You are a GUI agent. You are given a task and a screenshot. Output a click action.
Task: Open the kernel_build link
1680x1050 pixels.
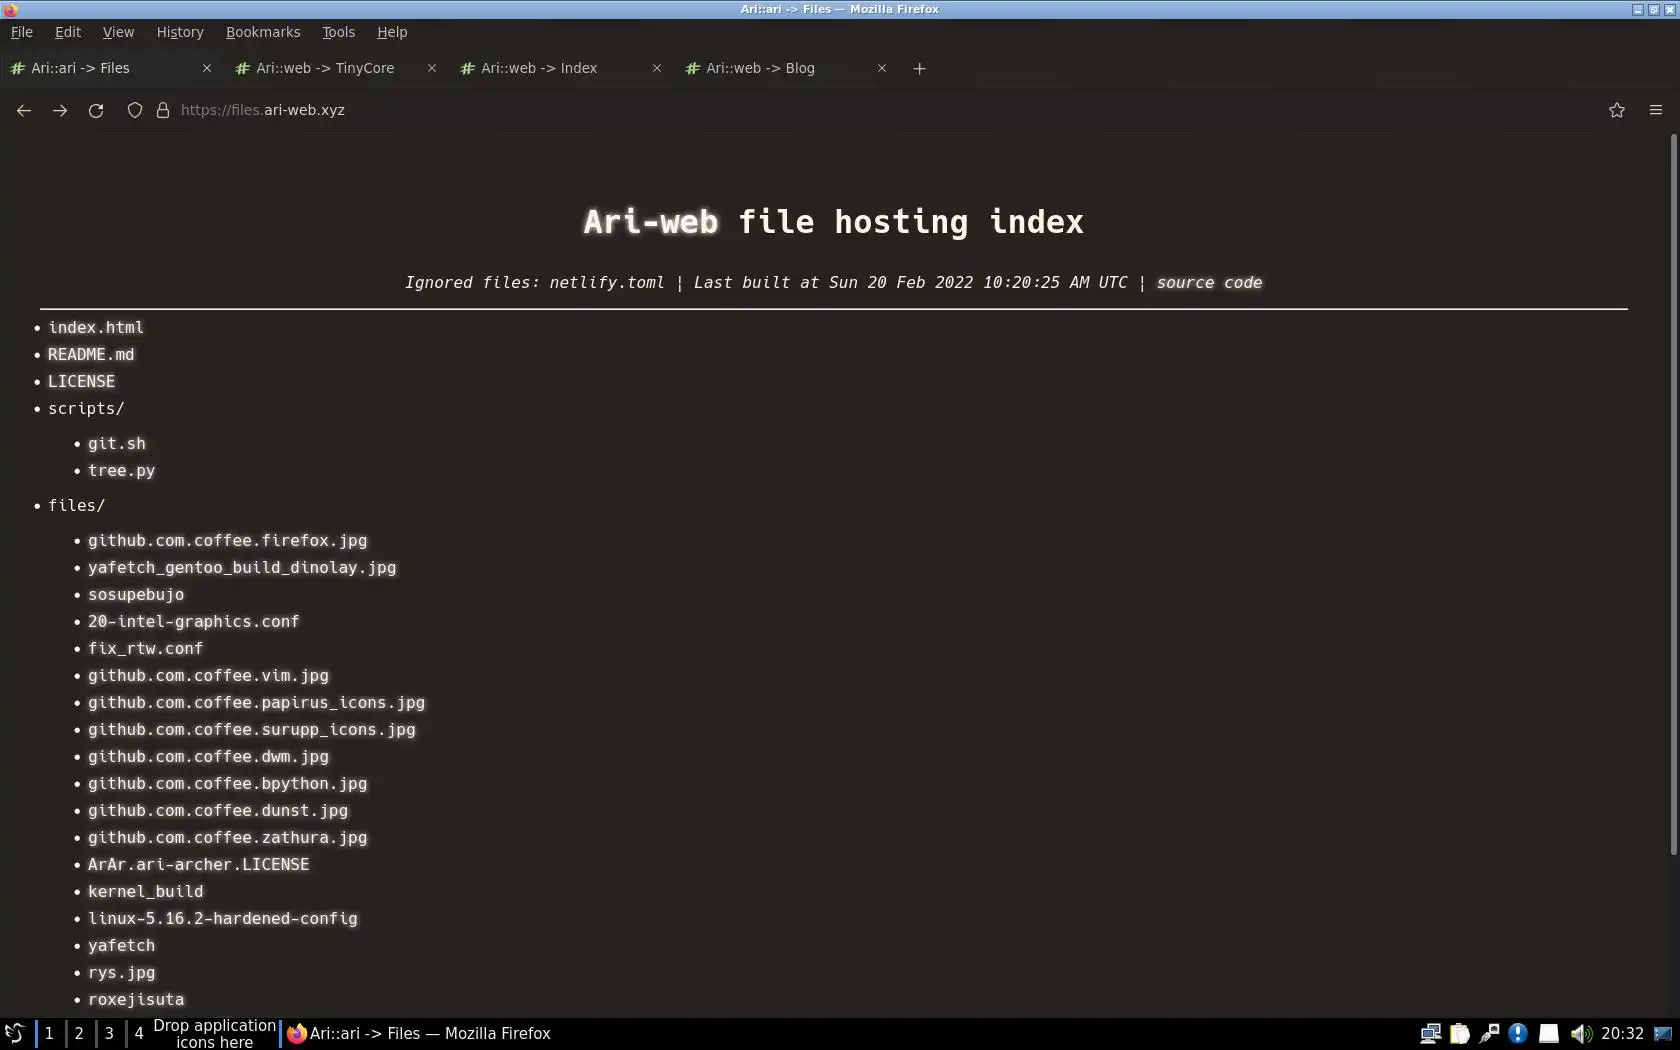point(145,892)
